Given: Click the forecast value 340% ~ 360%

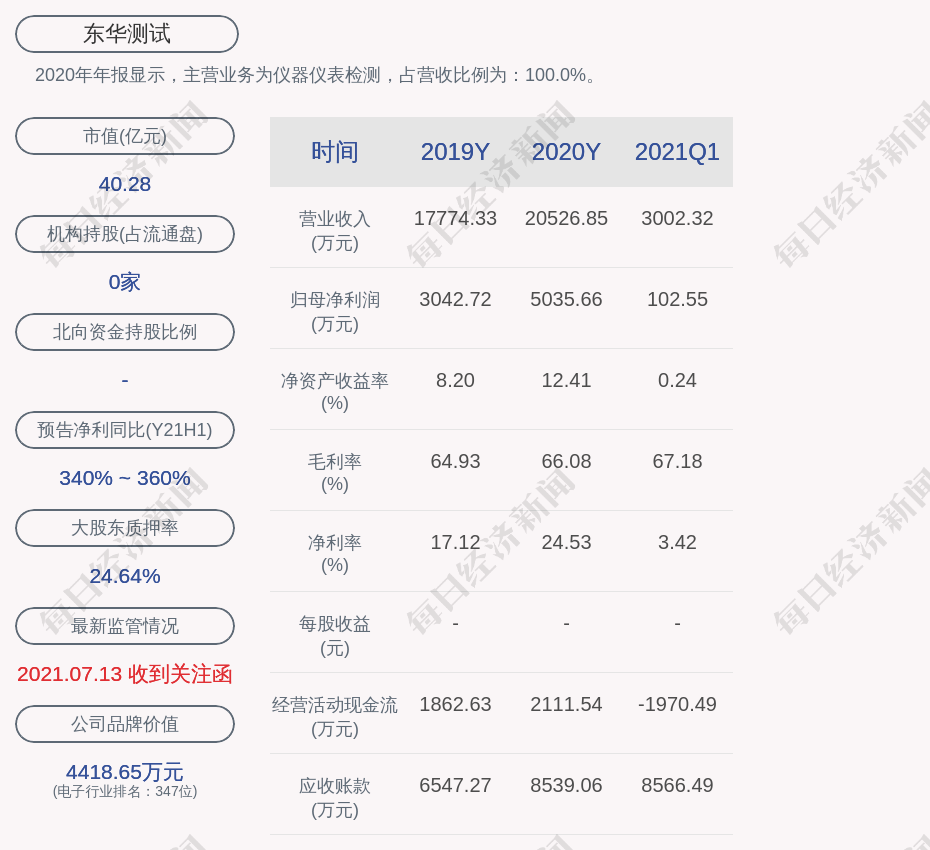Looking at the screenshot, I should pyautogui.click(x=125, y=478).
